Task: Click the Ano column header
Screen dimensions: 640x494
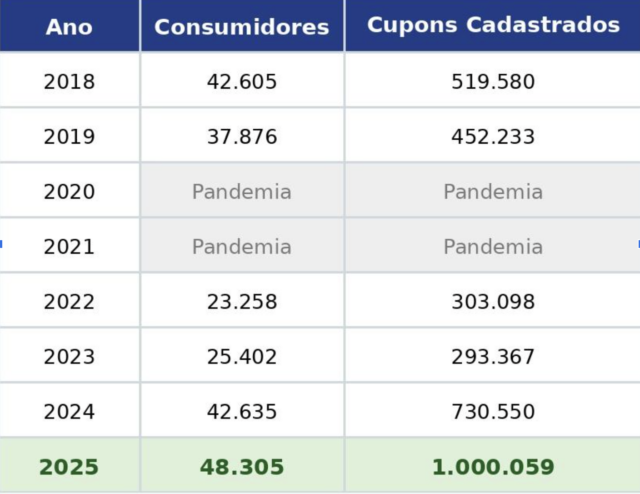Action: (x=69, y=27)
